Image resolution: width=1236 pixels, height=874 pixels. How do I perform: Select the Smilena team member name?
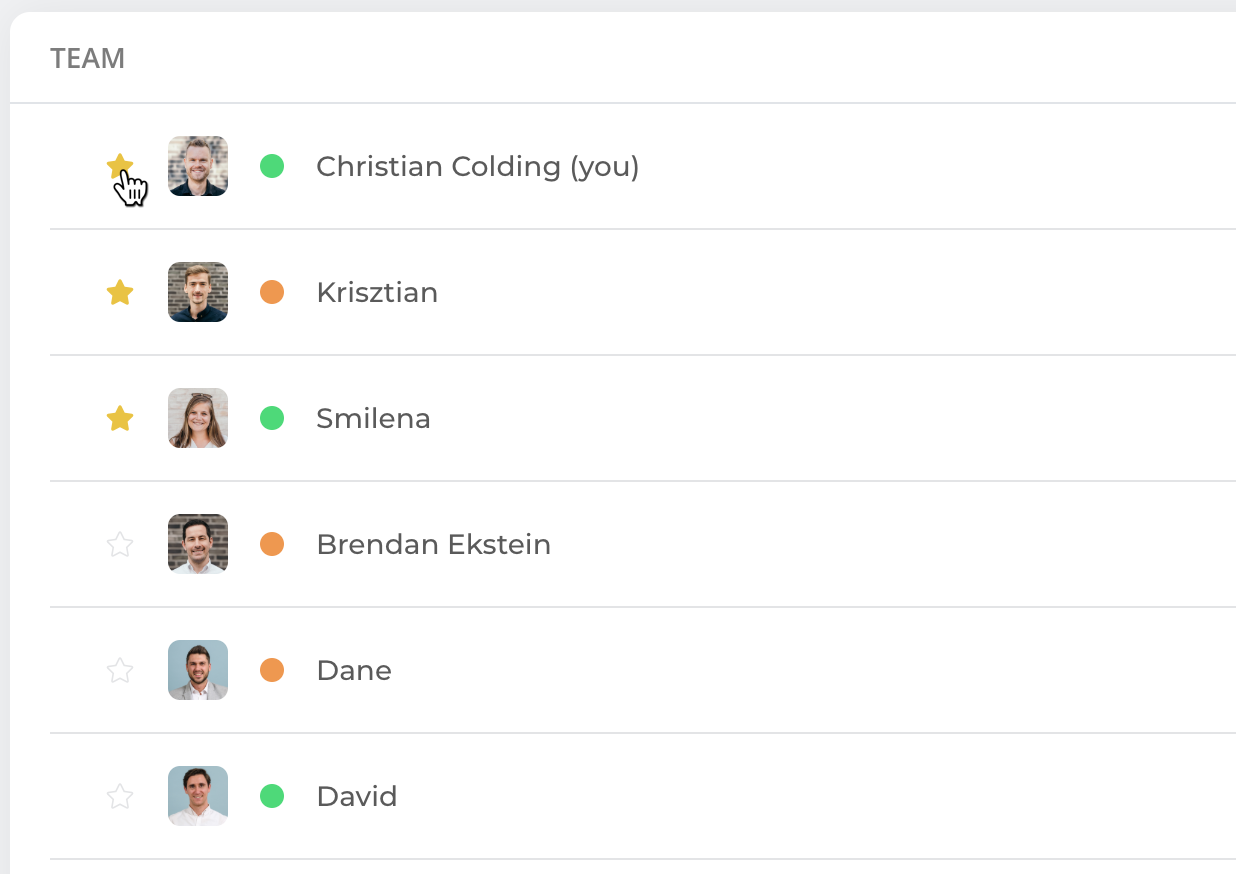point(374,418)
